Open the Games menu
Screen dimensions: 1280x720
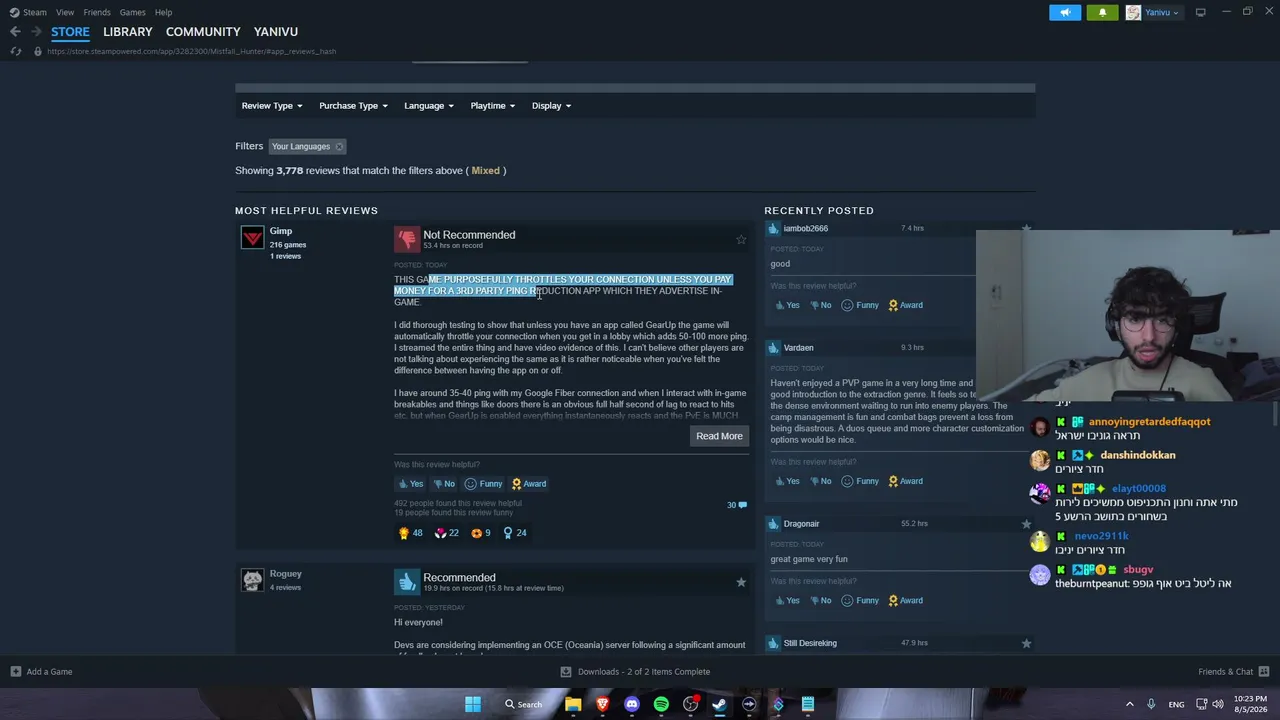pos(133,12)
